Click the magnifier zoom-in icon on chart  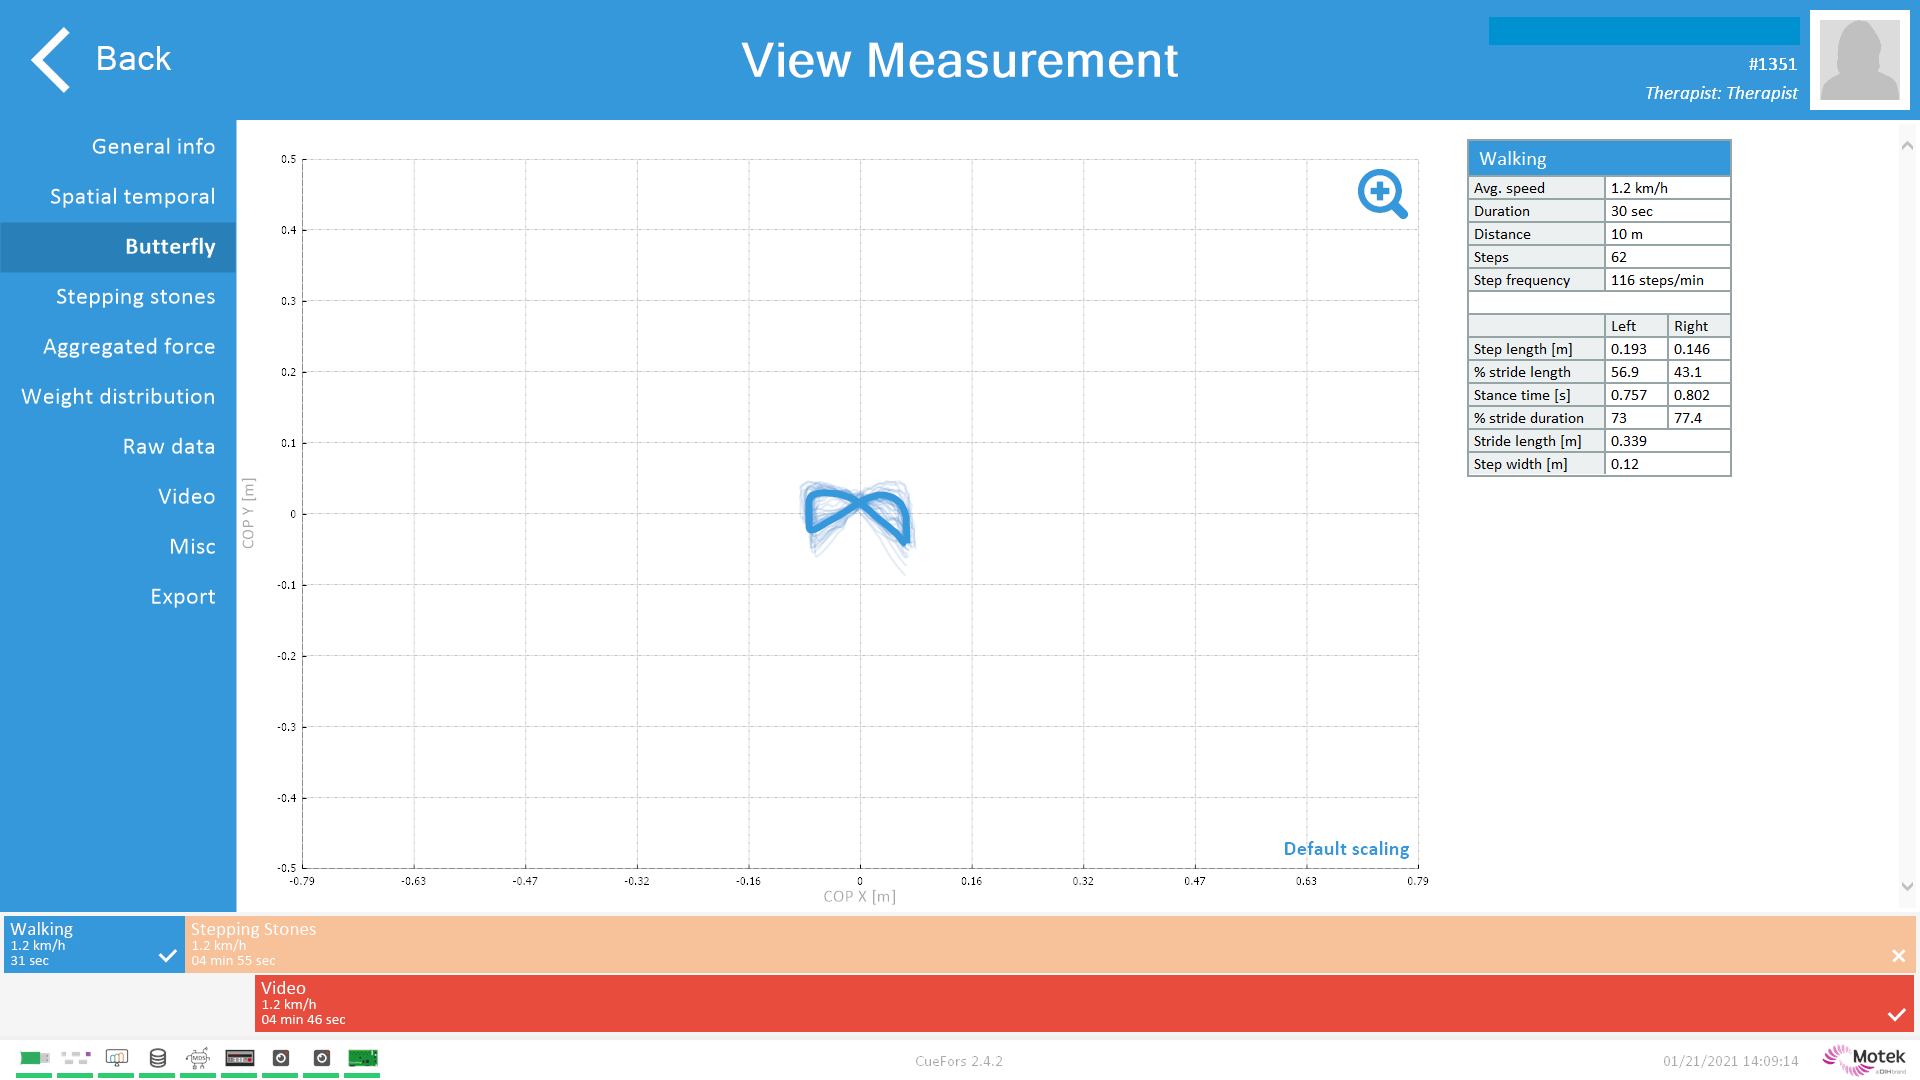tap(1382, 193)
